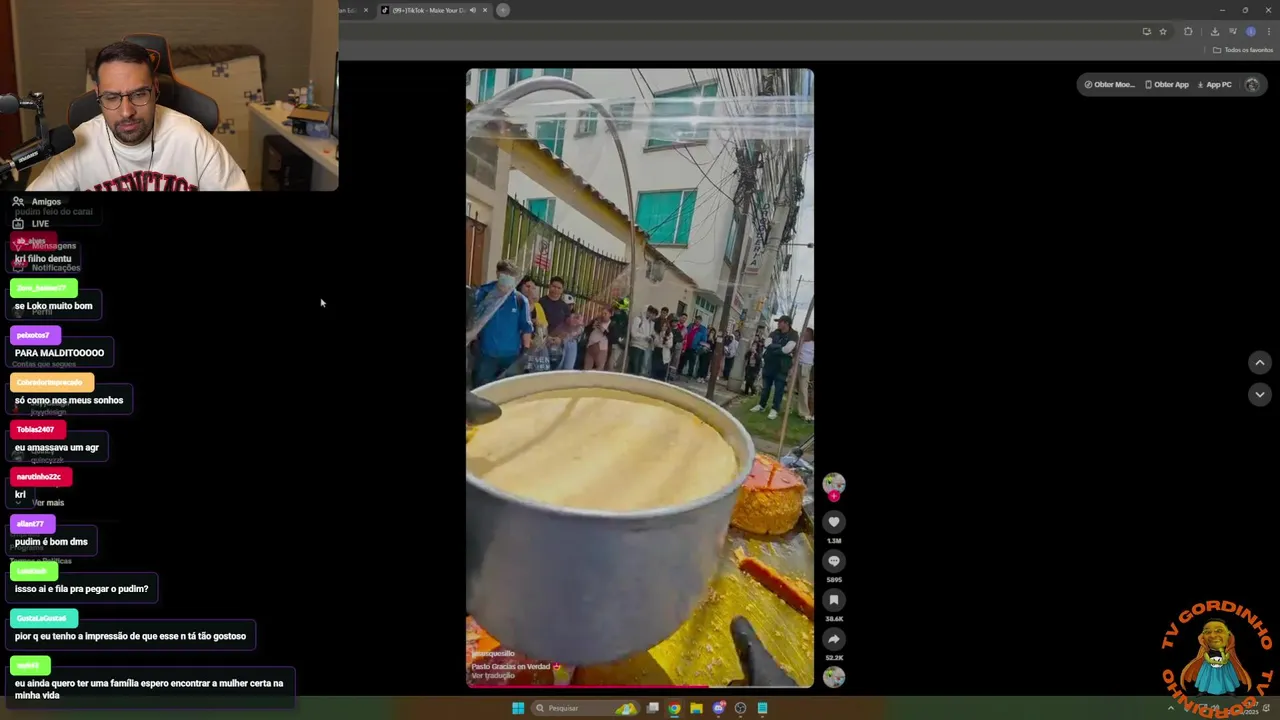This screenshot has height=720, width=1280.
Task: Share the TikTok video with arrow icon
Action: (x=834, y=639)
